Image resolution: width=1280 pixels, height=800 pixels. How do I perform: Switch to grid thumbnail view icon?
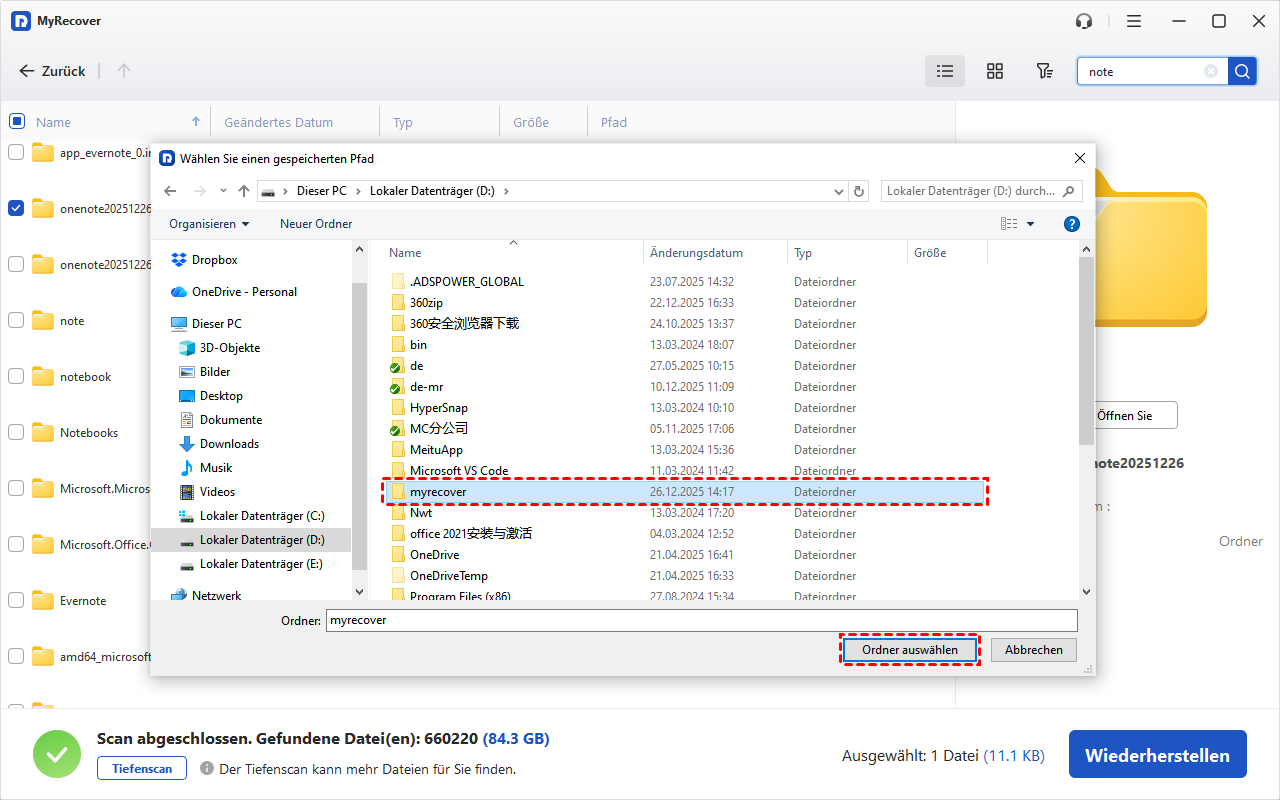[994, 71]
